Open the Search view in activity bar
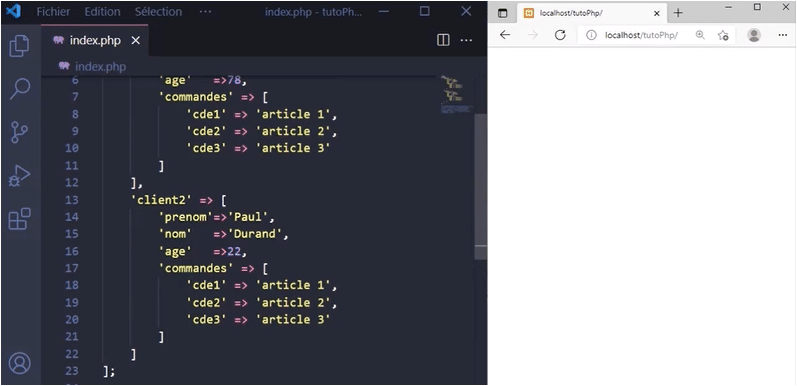797x386 pixels. (x=19, y=89)
